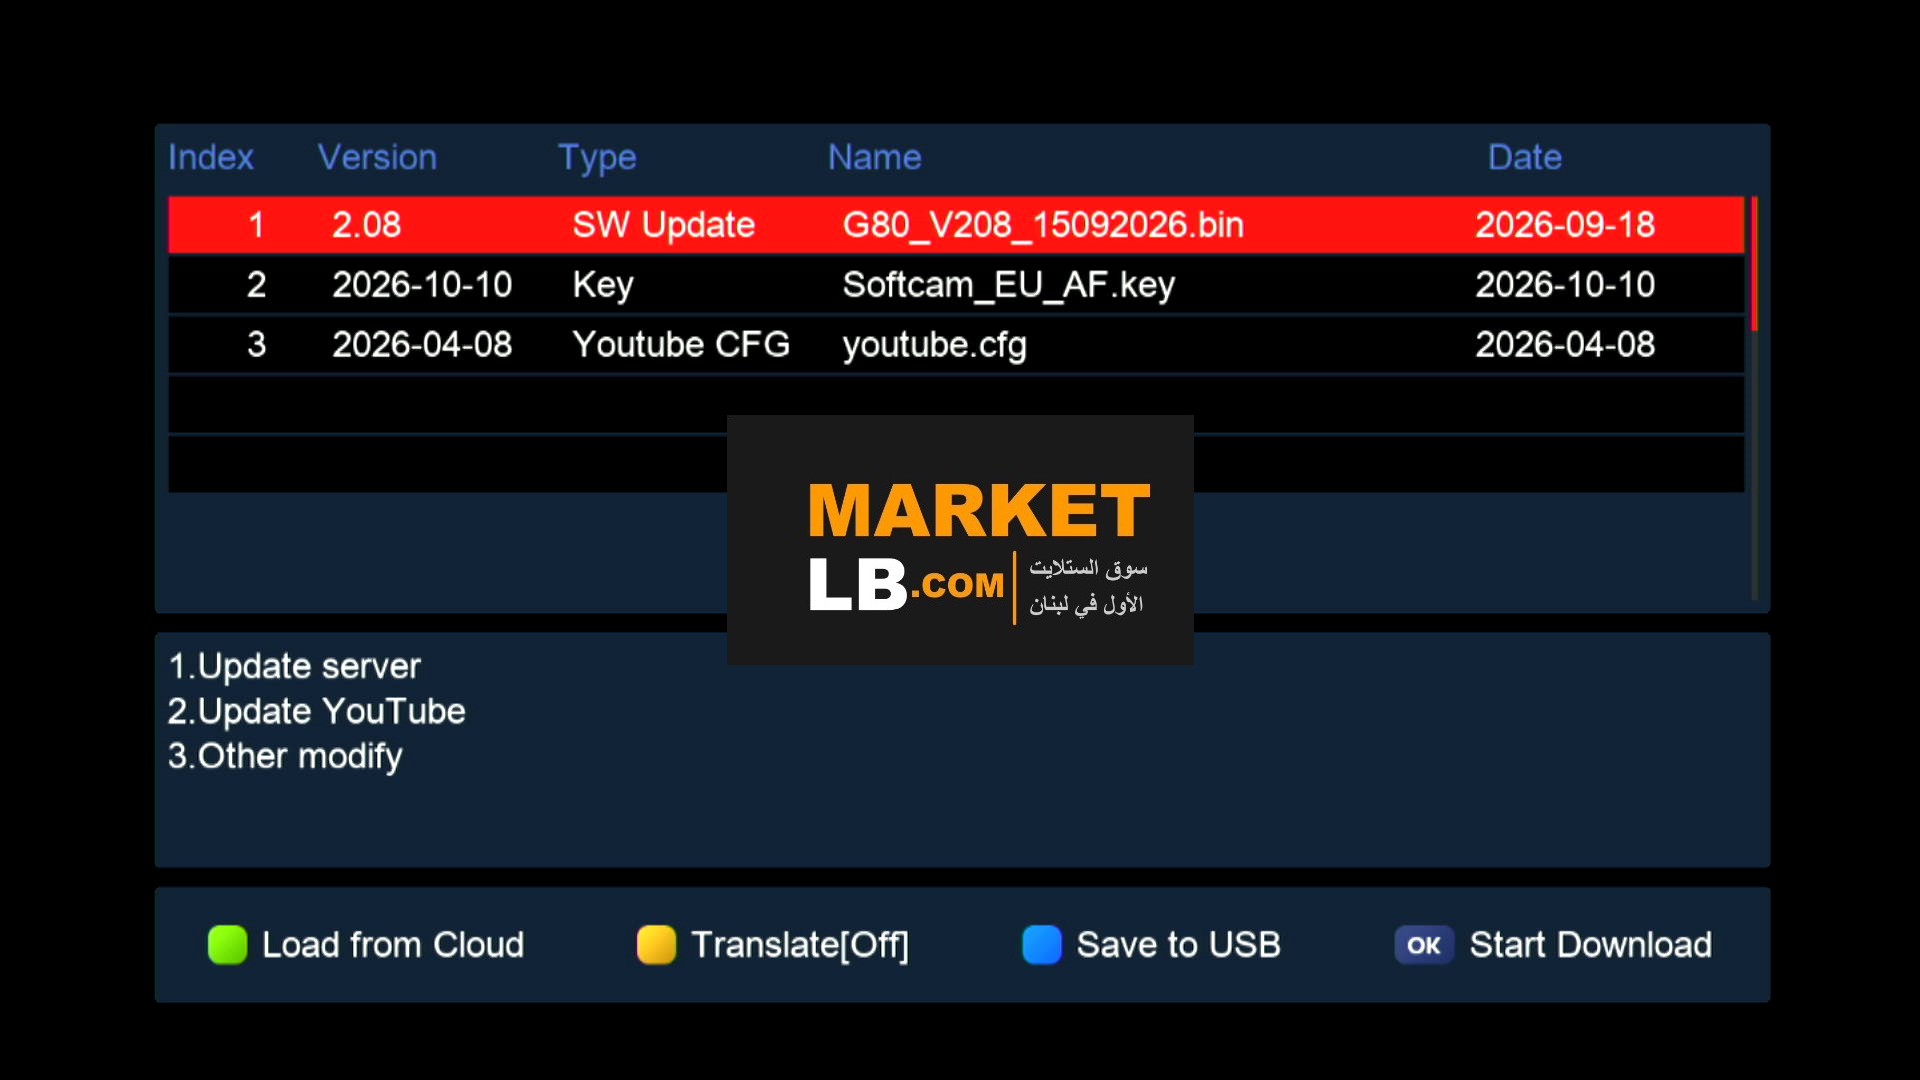This screenshot has width=1920, height=1080.
Task: Click the red list scrollbar thumb
Action: click(x=1754, y=264)
